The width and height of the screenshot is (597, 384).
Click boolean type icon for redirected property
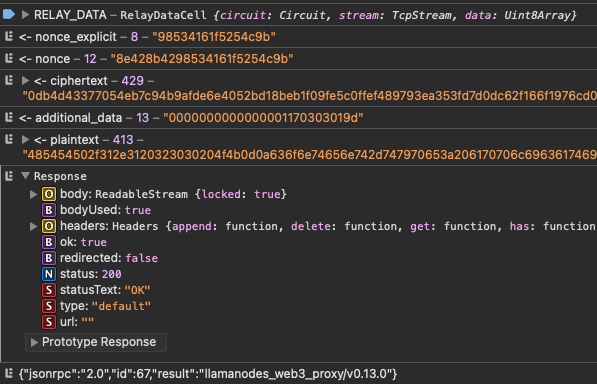point(49,258)
